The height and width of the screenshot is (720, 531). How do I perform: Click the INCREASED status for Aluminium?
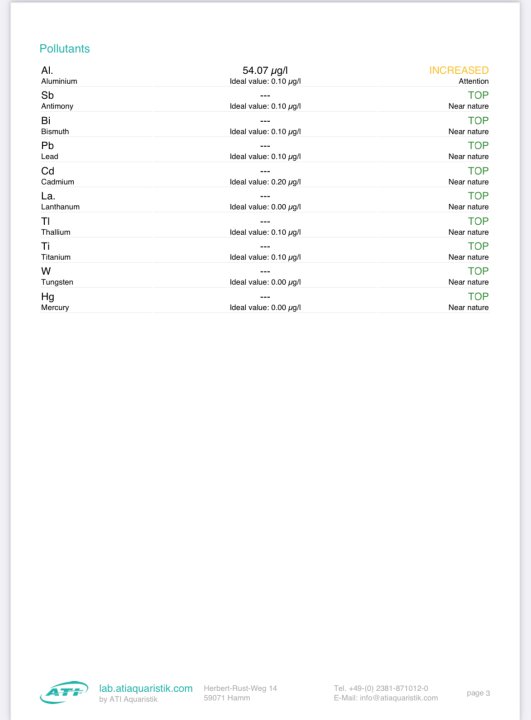coord(458,70)
